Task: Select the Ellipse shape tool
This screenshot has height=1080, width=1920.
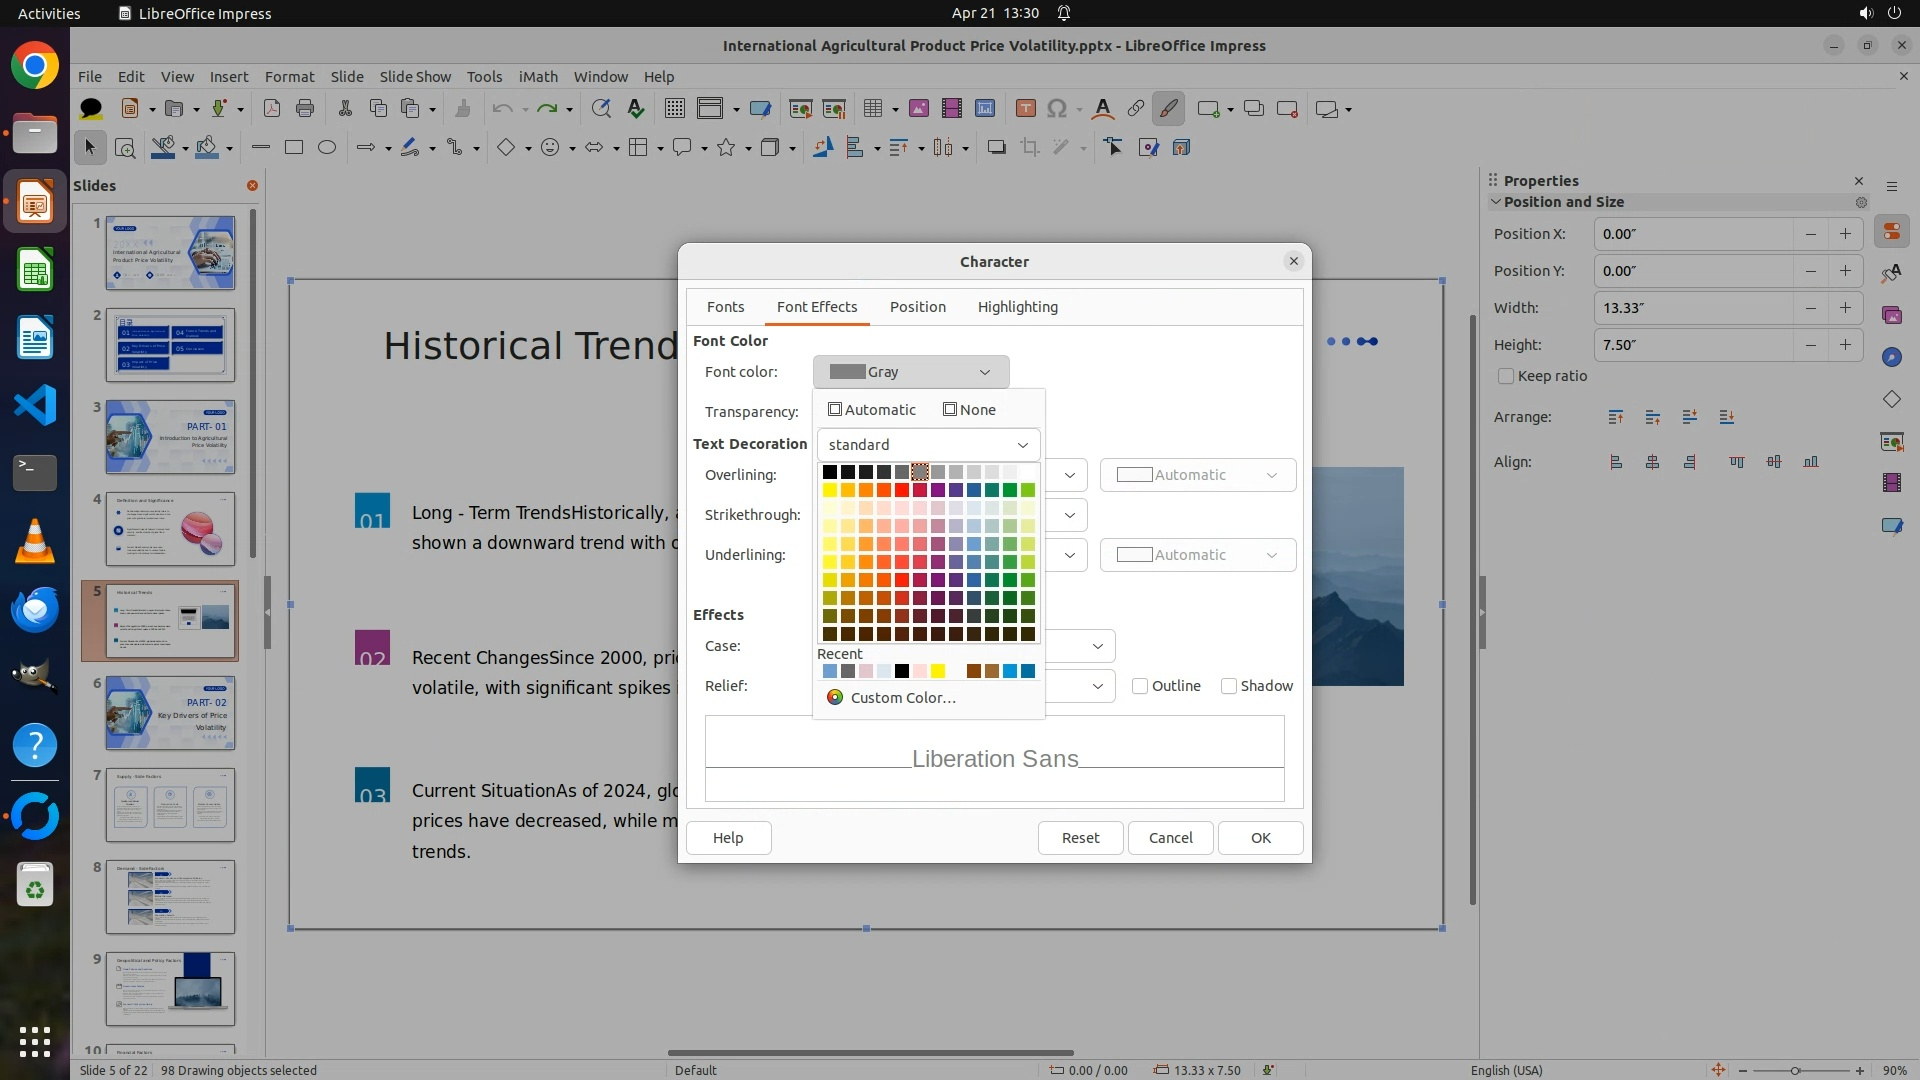Action: point(326,148)
